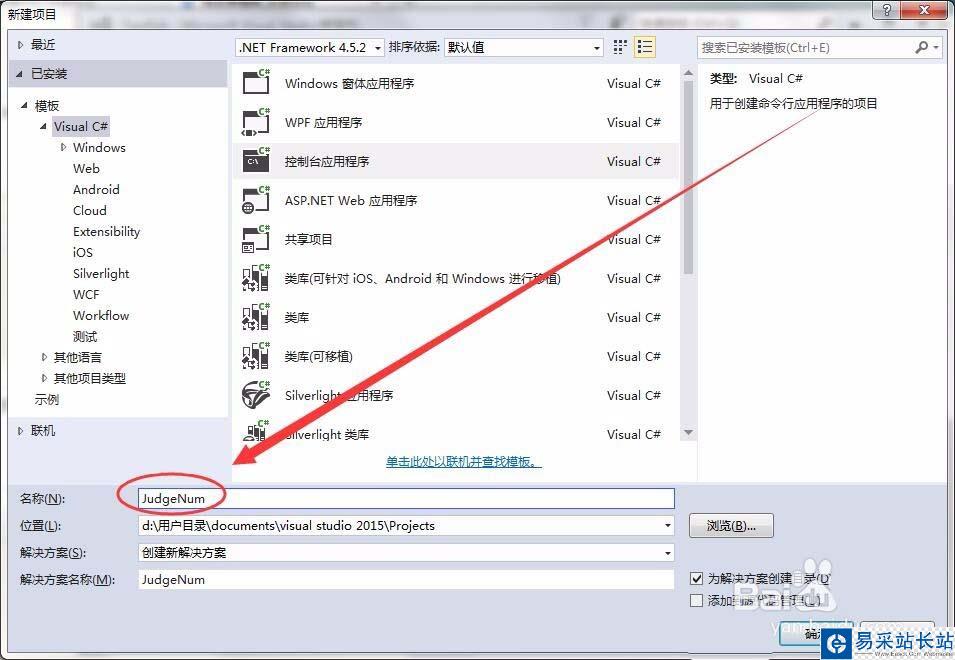Switch to small icons view
This screenshot has width=955, height=660.
620,47
